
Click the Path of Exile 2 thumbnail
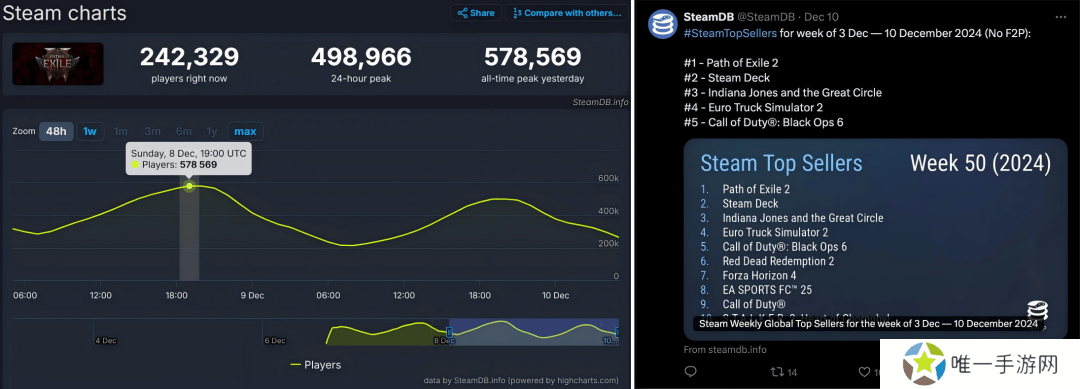coord(58,64)
